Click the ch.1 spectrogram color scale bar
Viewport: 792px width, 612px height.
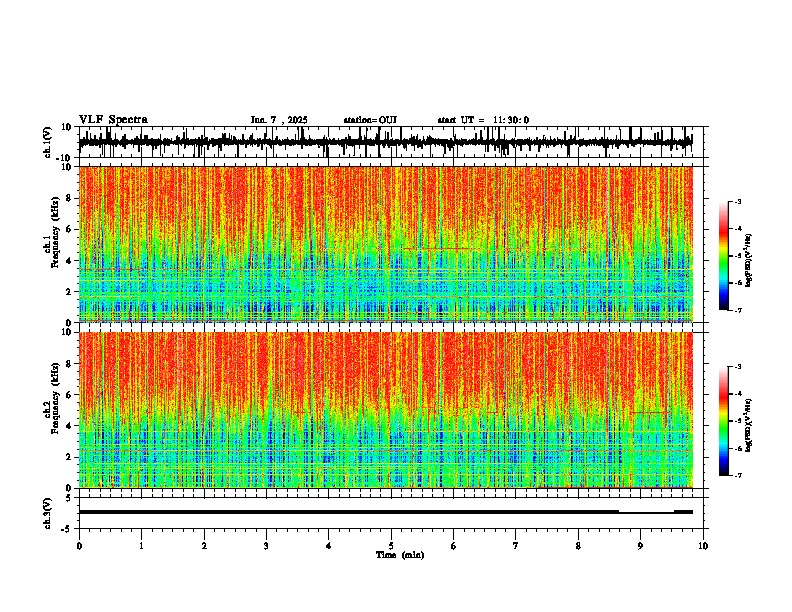(x=723, y=256)
